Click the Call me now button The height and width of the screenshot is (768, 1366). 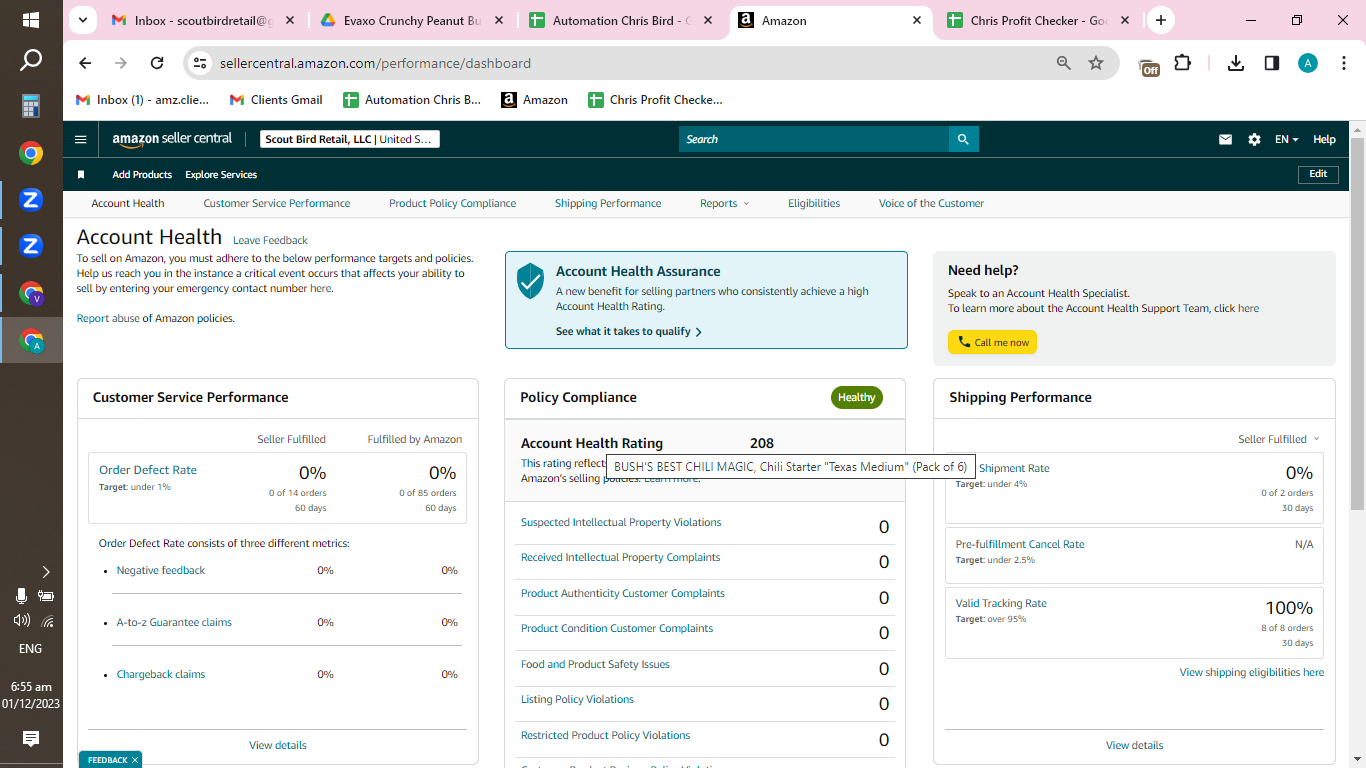[x=992, y=342]
